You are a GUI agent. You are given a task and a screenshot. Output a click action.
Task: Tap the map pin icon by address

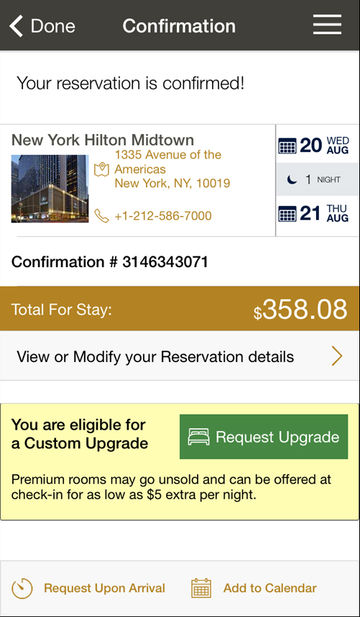102,170
